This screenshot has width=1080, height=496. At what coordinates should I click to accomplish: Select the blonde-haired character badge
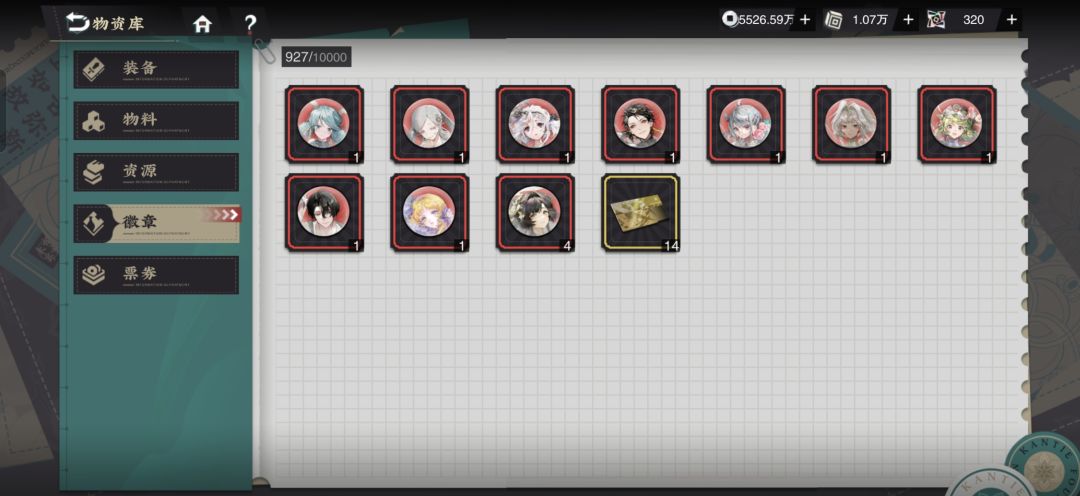(430, 212)
